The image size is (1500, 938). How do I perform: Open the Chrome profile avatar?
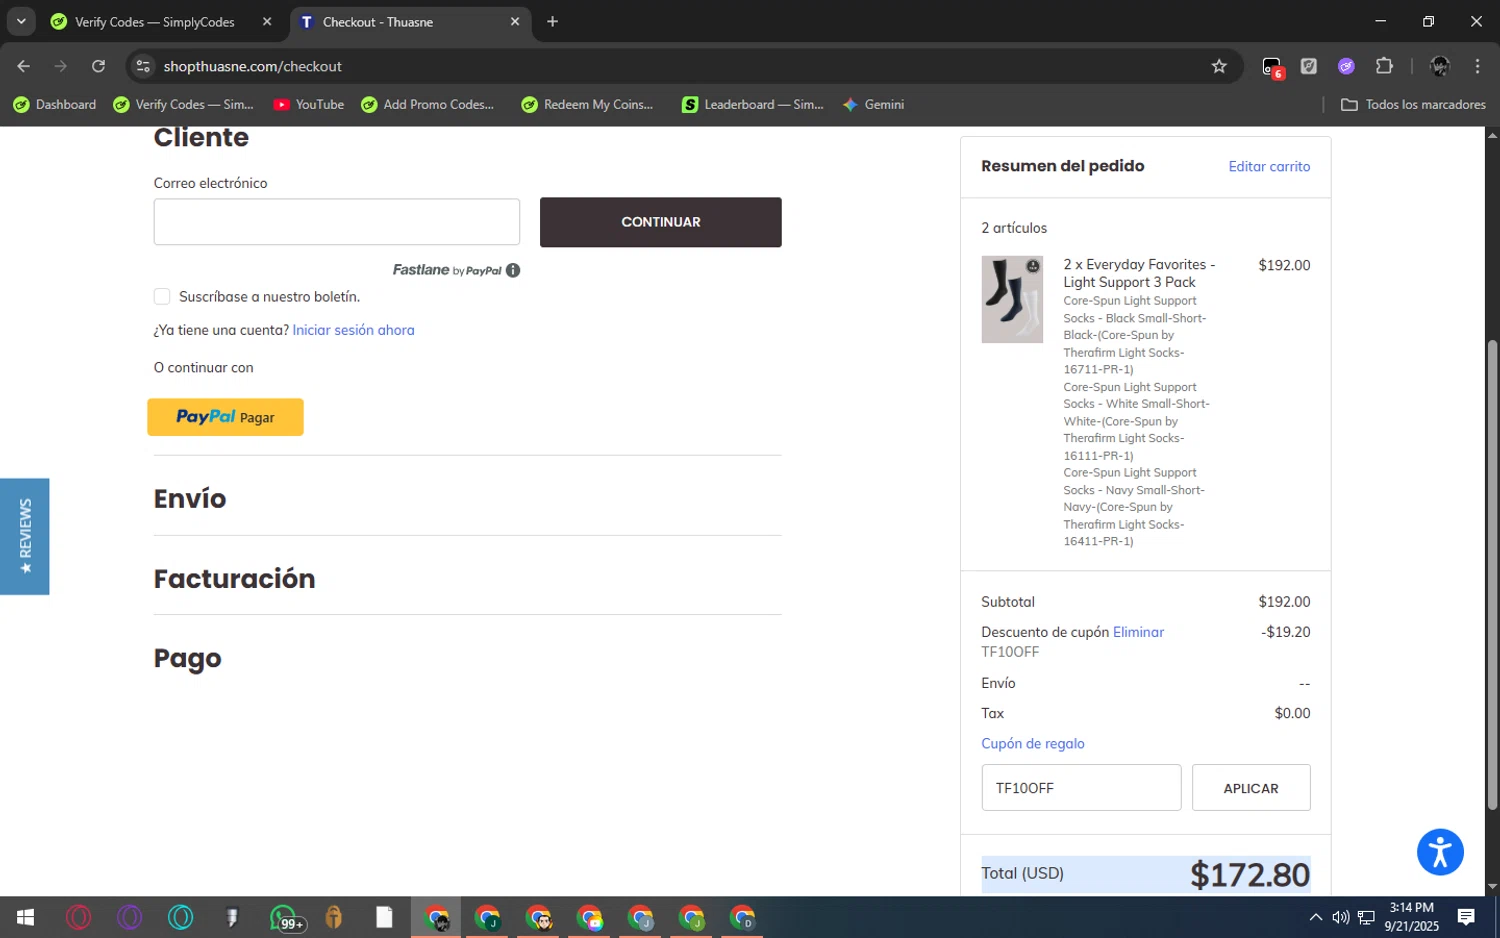1440,66
